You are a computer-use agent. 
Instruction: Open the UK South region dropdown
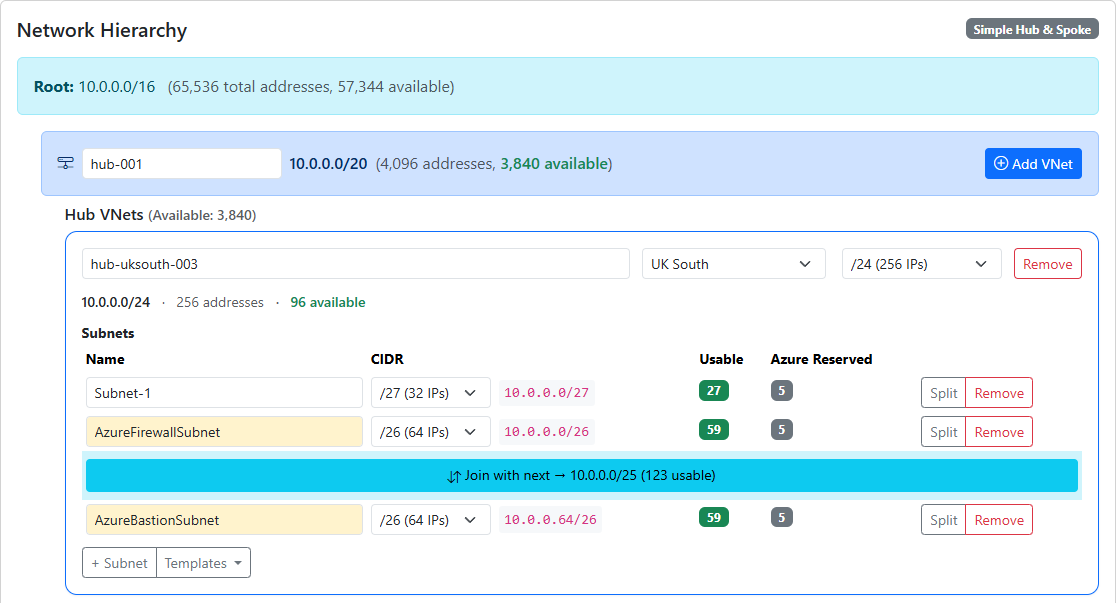733,263
